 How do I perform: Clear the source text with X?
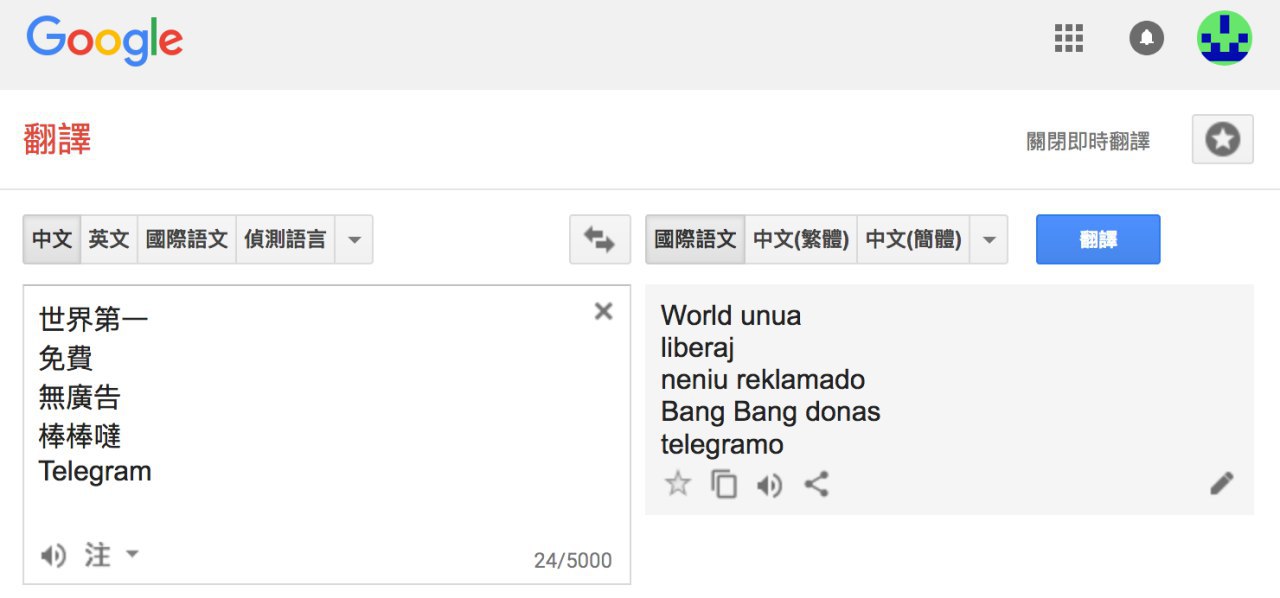(603, 311)
